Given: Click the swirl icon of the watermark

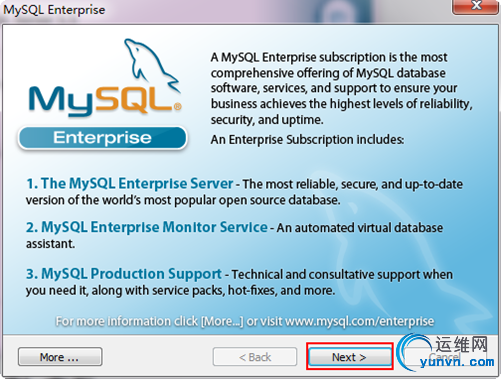Looking at the screenshot, I should tap(415, 352).
